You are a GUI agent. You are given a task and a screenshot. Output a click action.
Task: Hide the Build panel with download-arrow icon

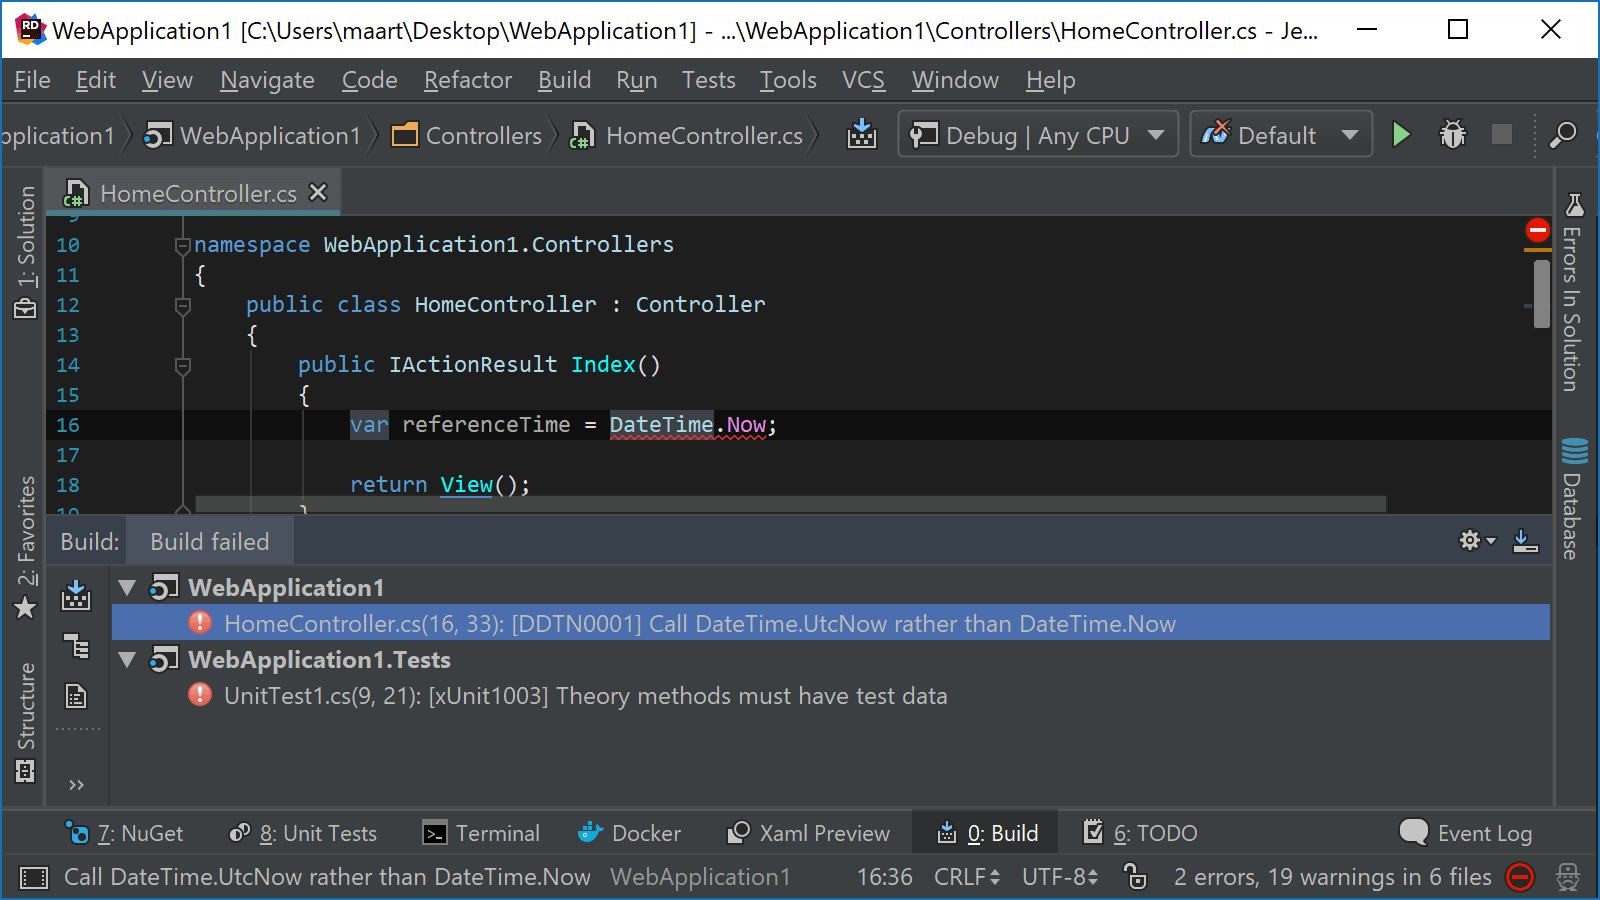pos(1525,540)
